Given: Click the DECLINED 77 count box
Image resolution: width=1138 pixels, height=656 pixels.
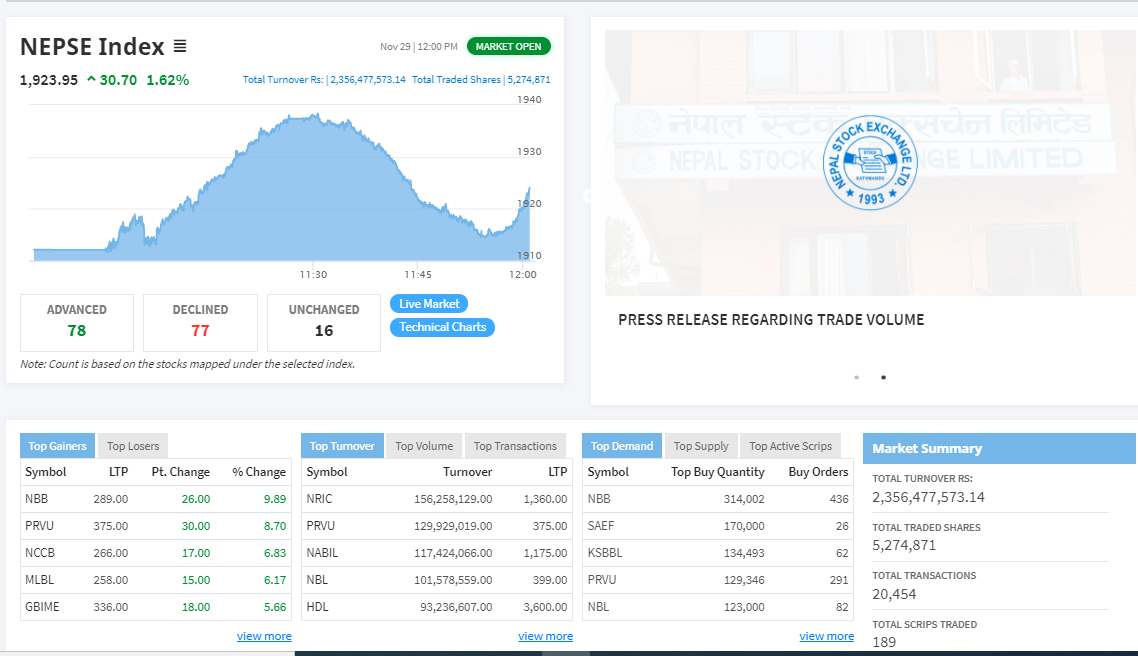Looking at the screenshot, I should pyautogui.click(x=200, y=322).
